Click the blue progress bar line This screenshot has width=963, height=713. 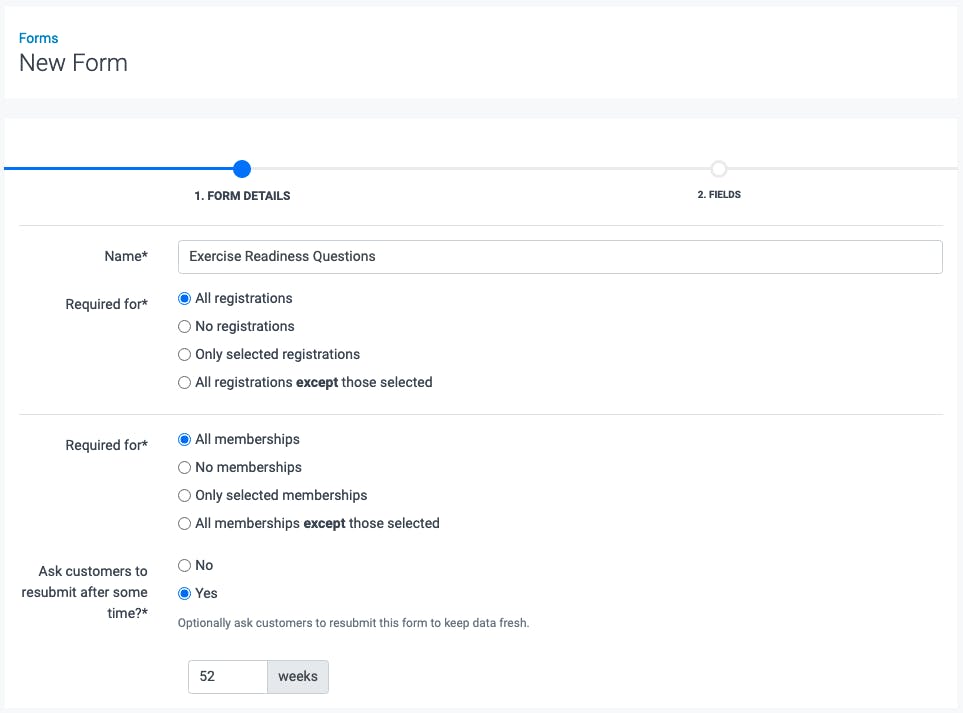120,169
